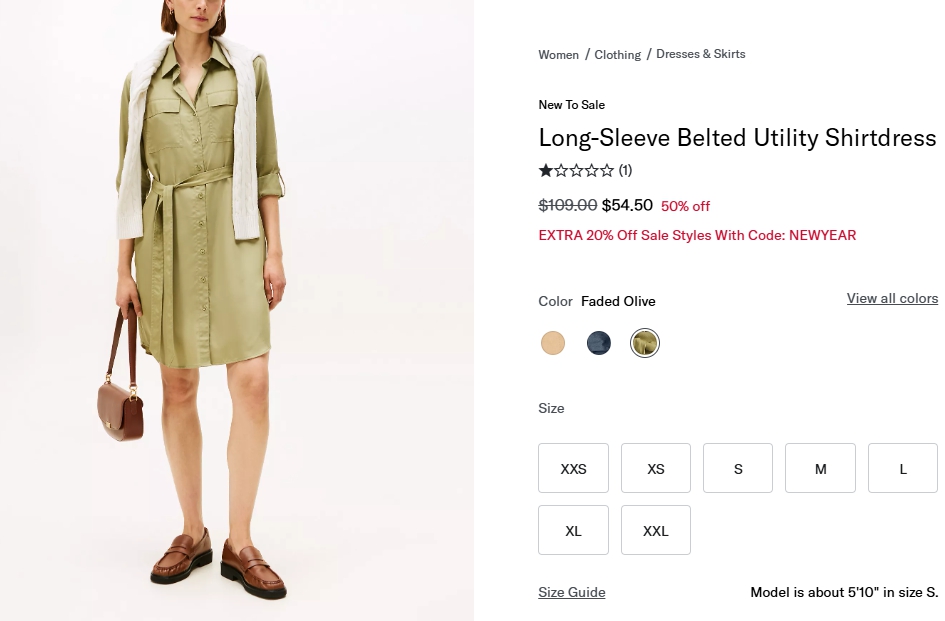Click the Long-Sleeve Belted Utility Shirtdress title
This screenshot has width=945, height=621.
(737, 138)
